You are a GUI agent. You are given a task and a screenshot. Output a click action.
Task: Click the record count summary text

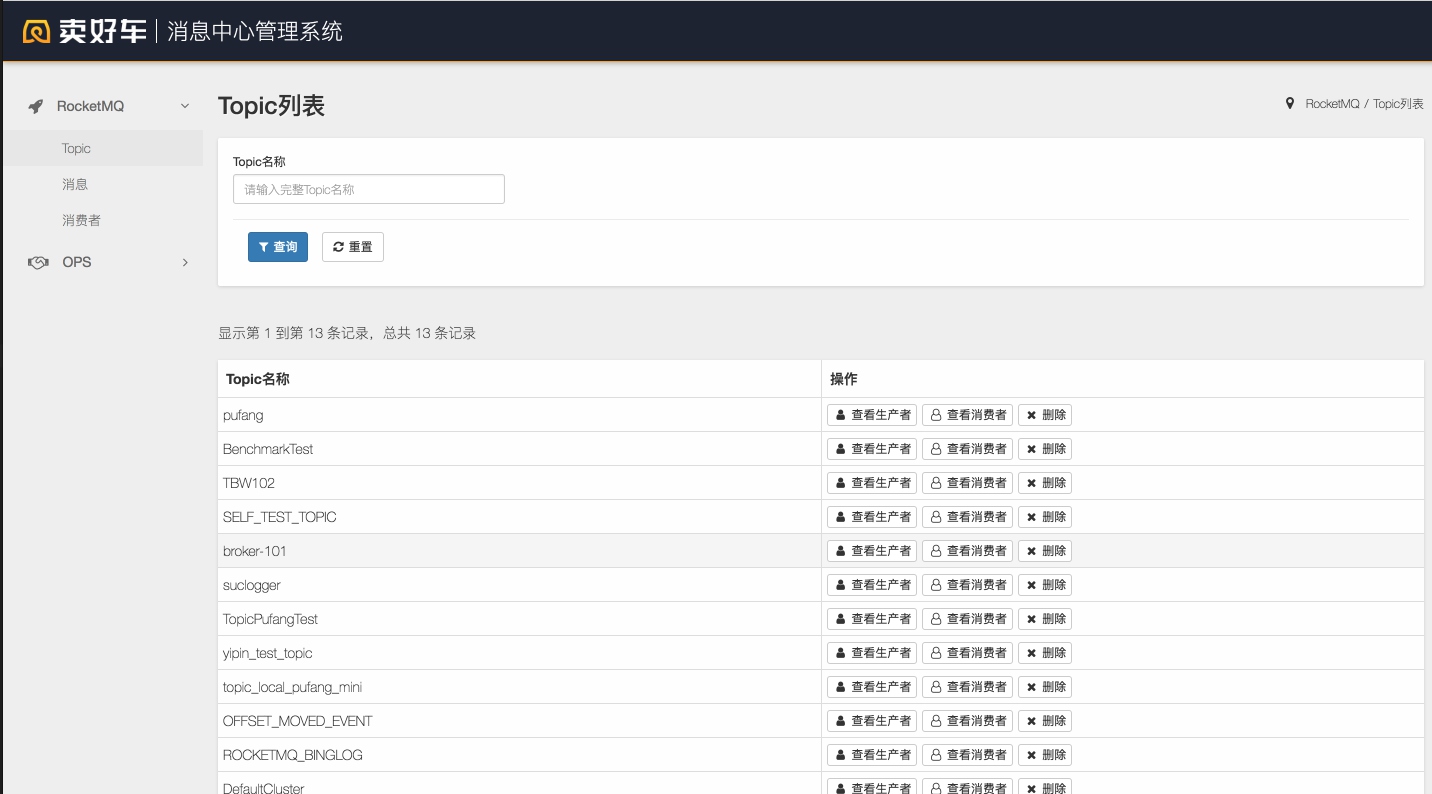pos(347,333)
